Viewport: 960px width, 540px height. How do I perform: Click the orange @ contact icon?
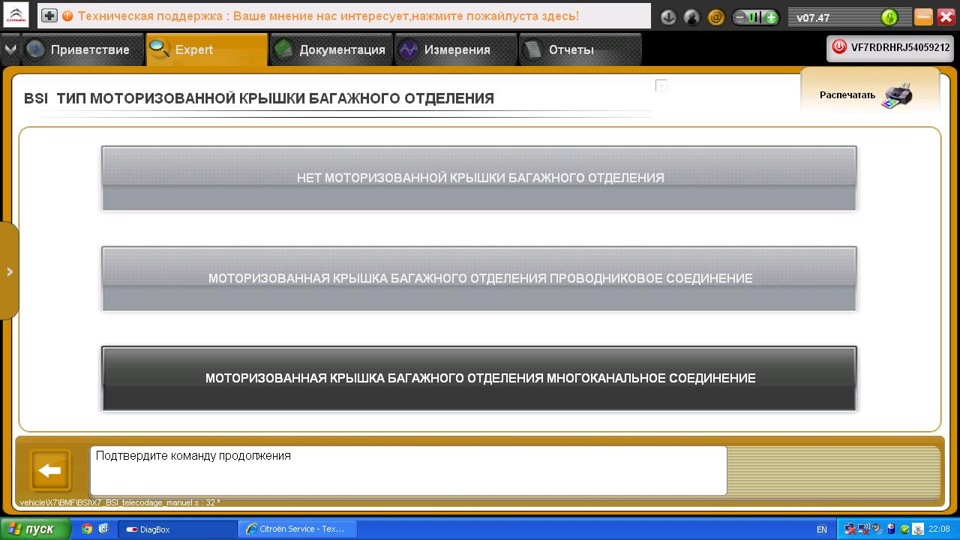(x=715, y=17)
